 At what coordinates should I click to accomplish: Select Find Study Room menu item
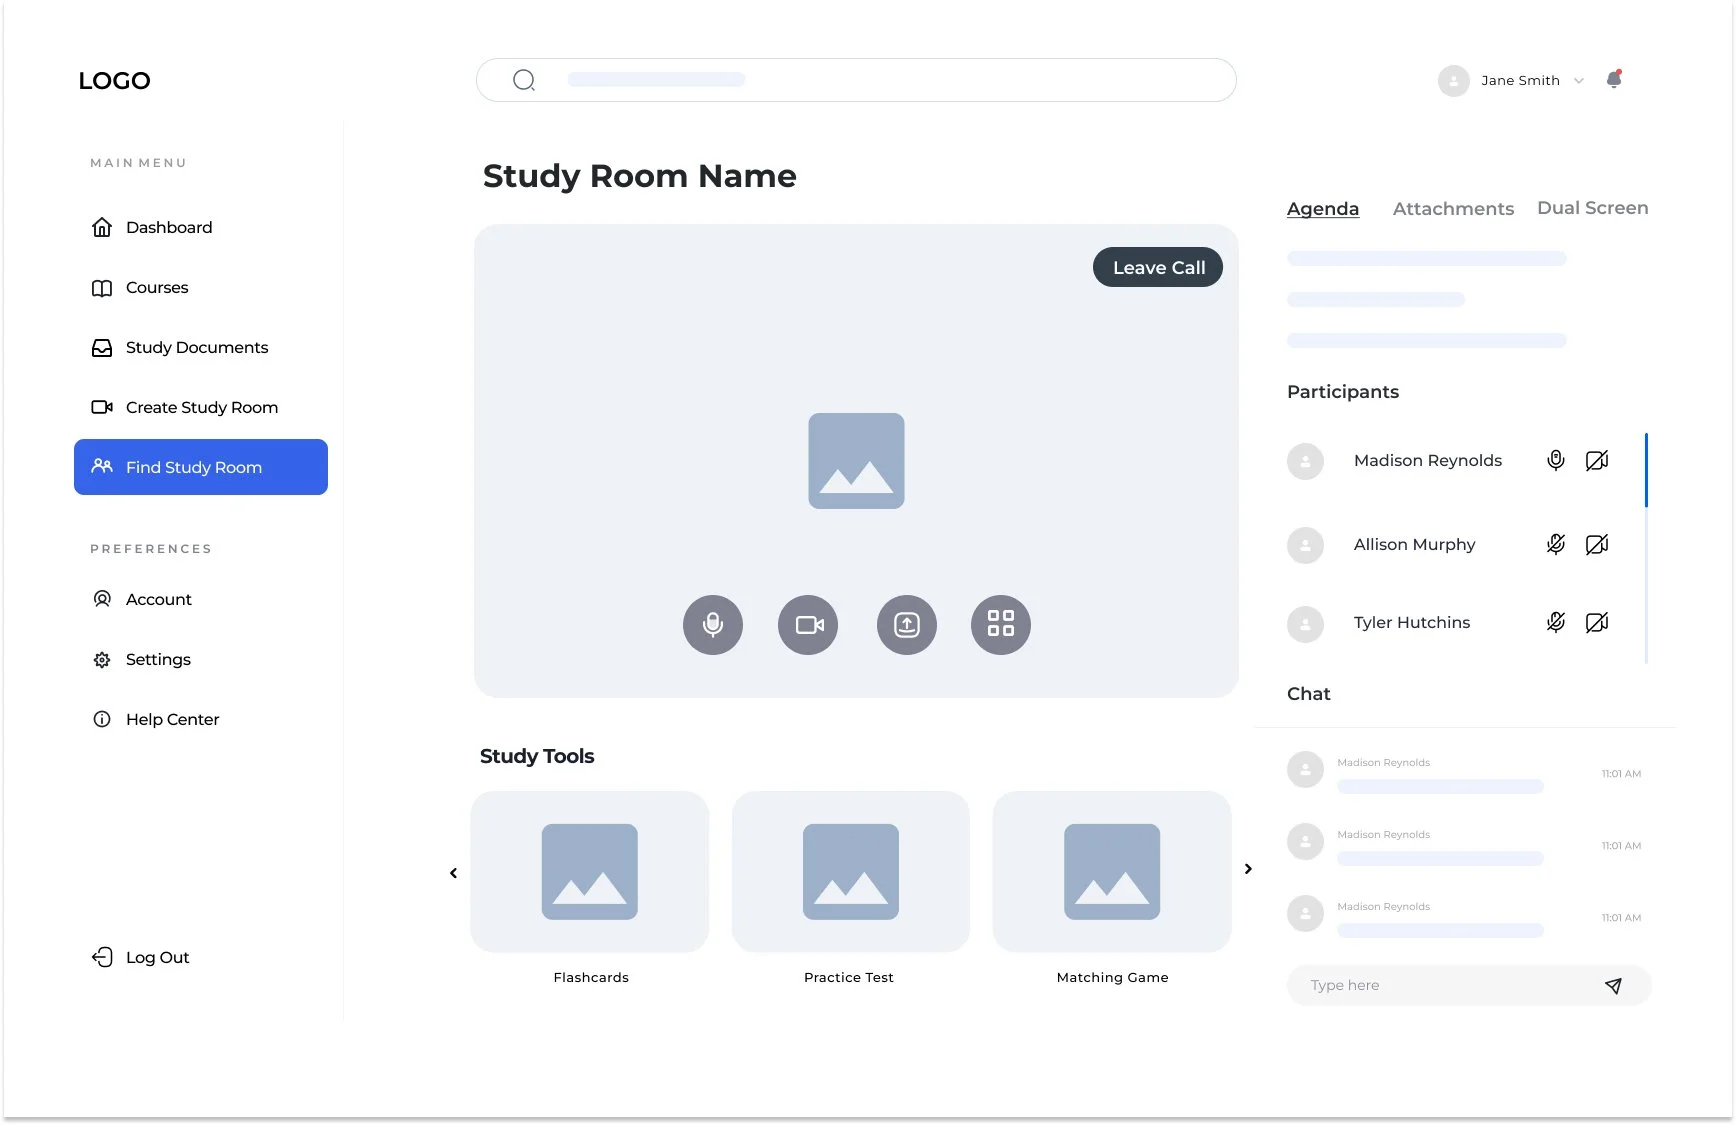click(x=201, y=467)
